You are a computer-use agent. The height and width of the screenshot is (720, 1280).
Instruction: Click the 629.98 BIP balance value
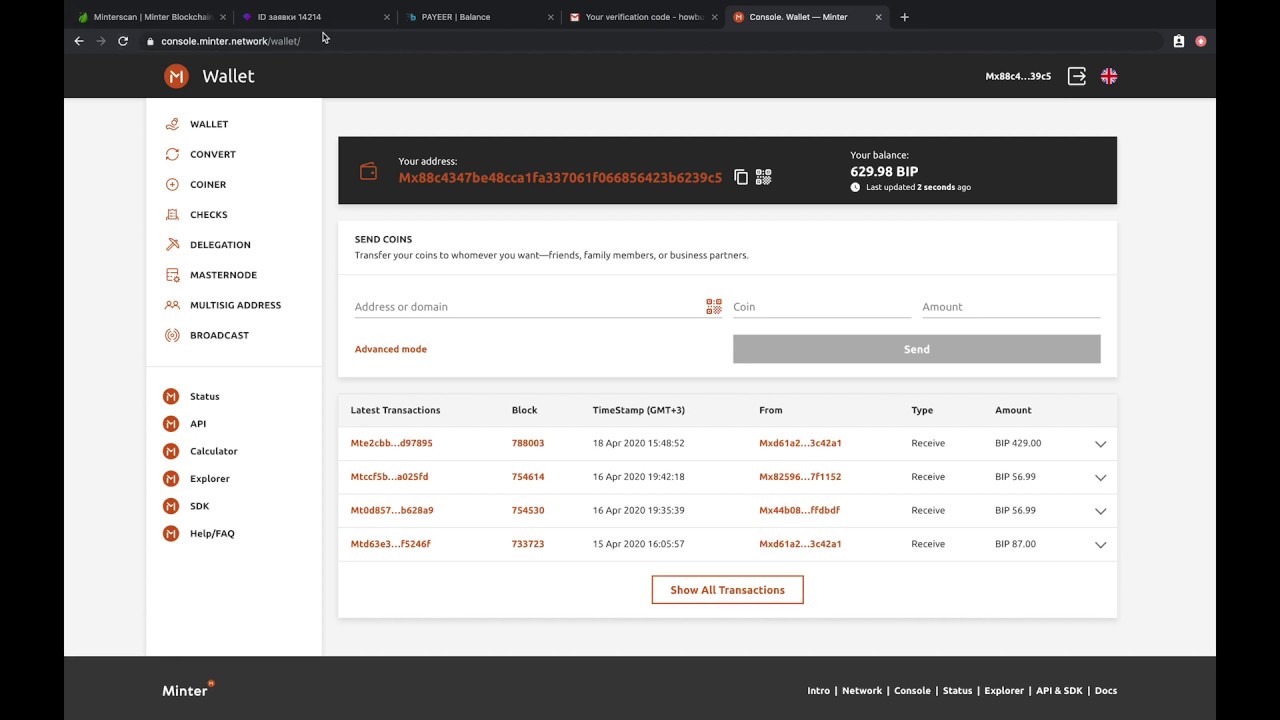coord(884,172)
